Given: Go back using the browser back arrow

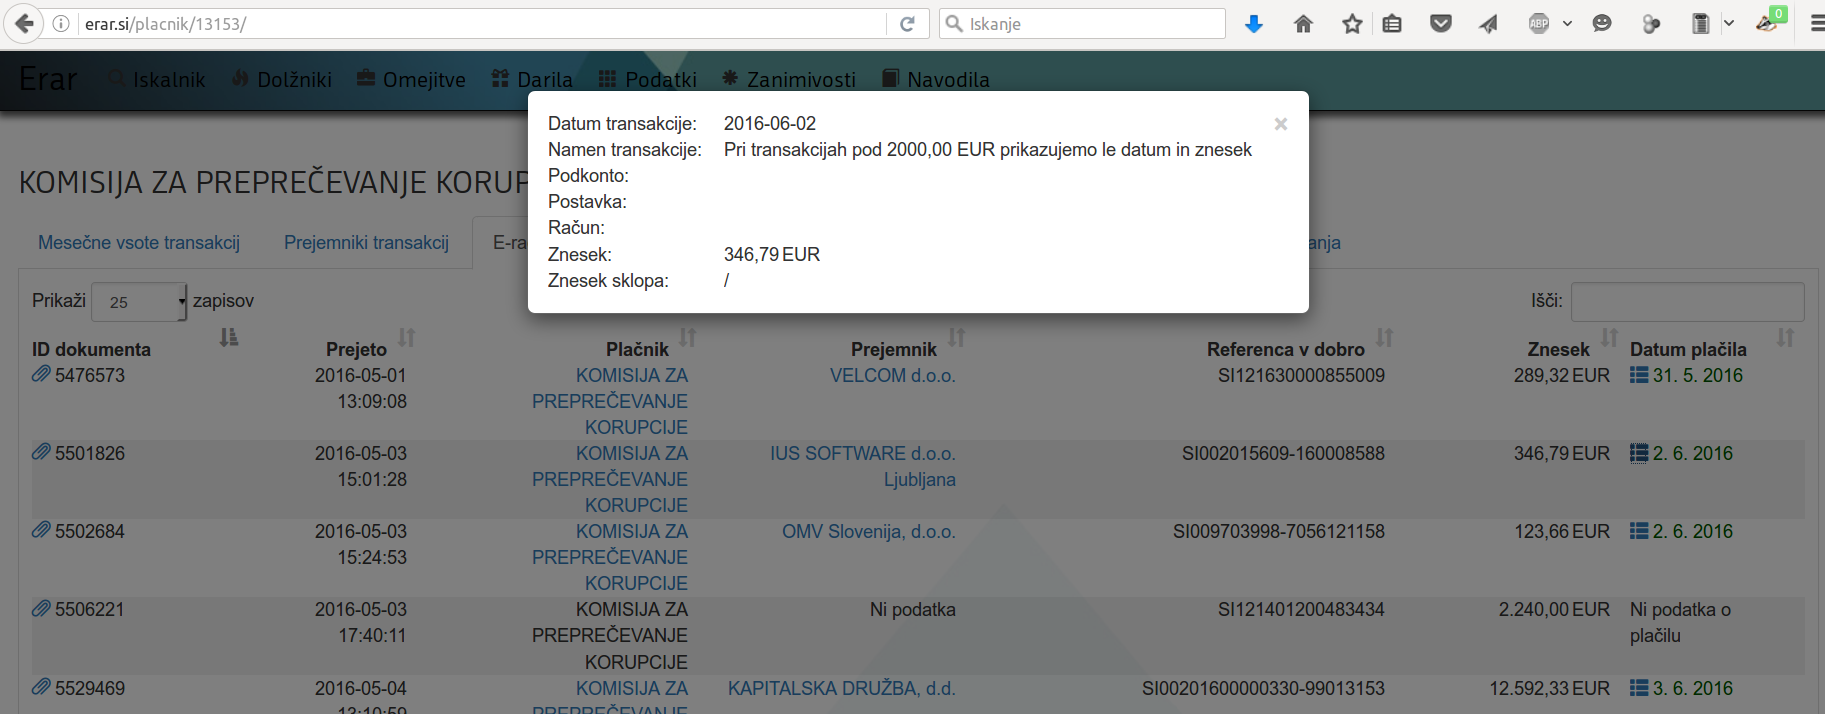Looking at the screenshot, I should point(24,24).
